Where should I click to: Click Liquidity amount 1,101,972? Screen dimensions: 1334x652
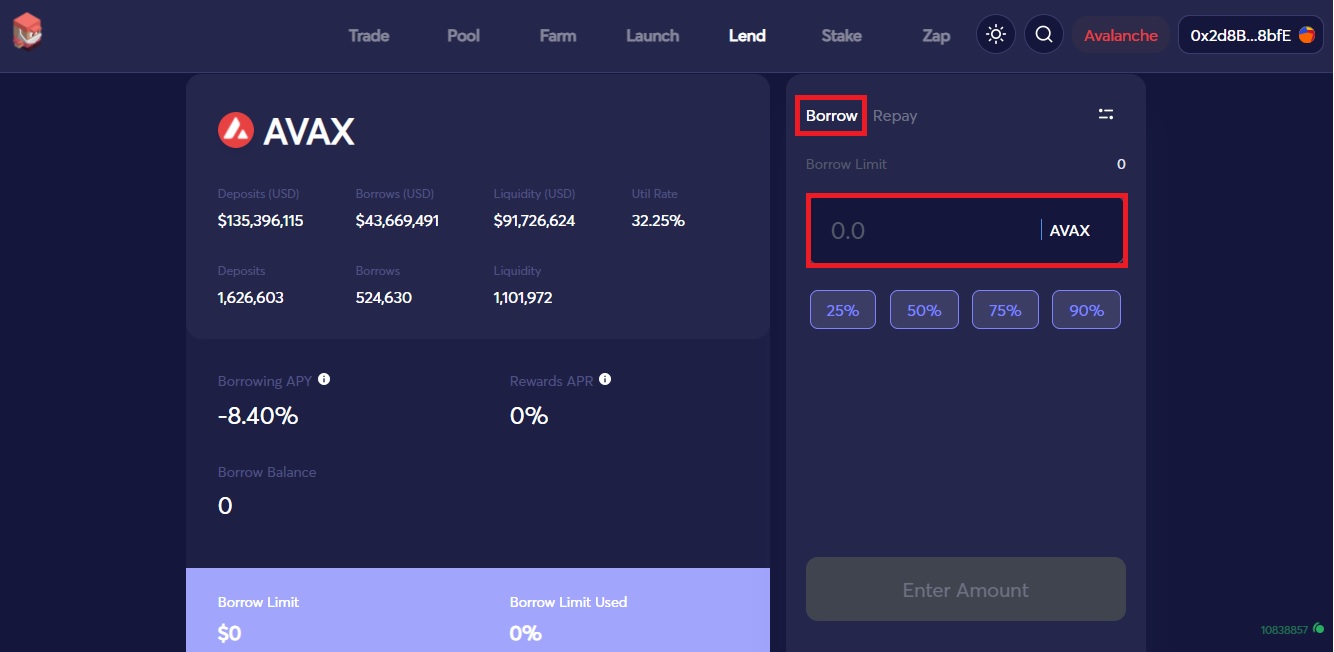[523, 297]
